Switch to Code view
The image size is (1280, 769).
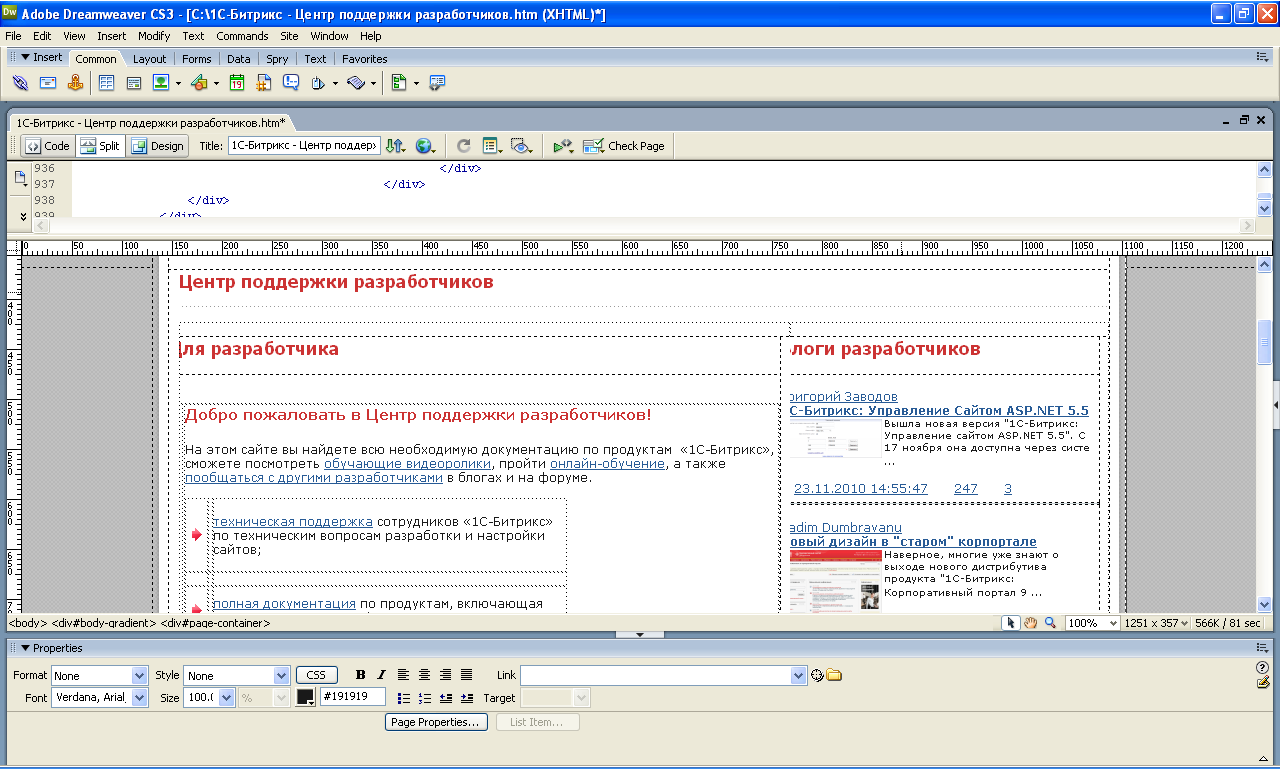pos(48,146)
